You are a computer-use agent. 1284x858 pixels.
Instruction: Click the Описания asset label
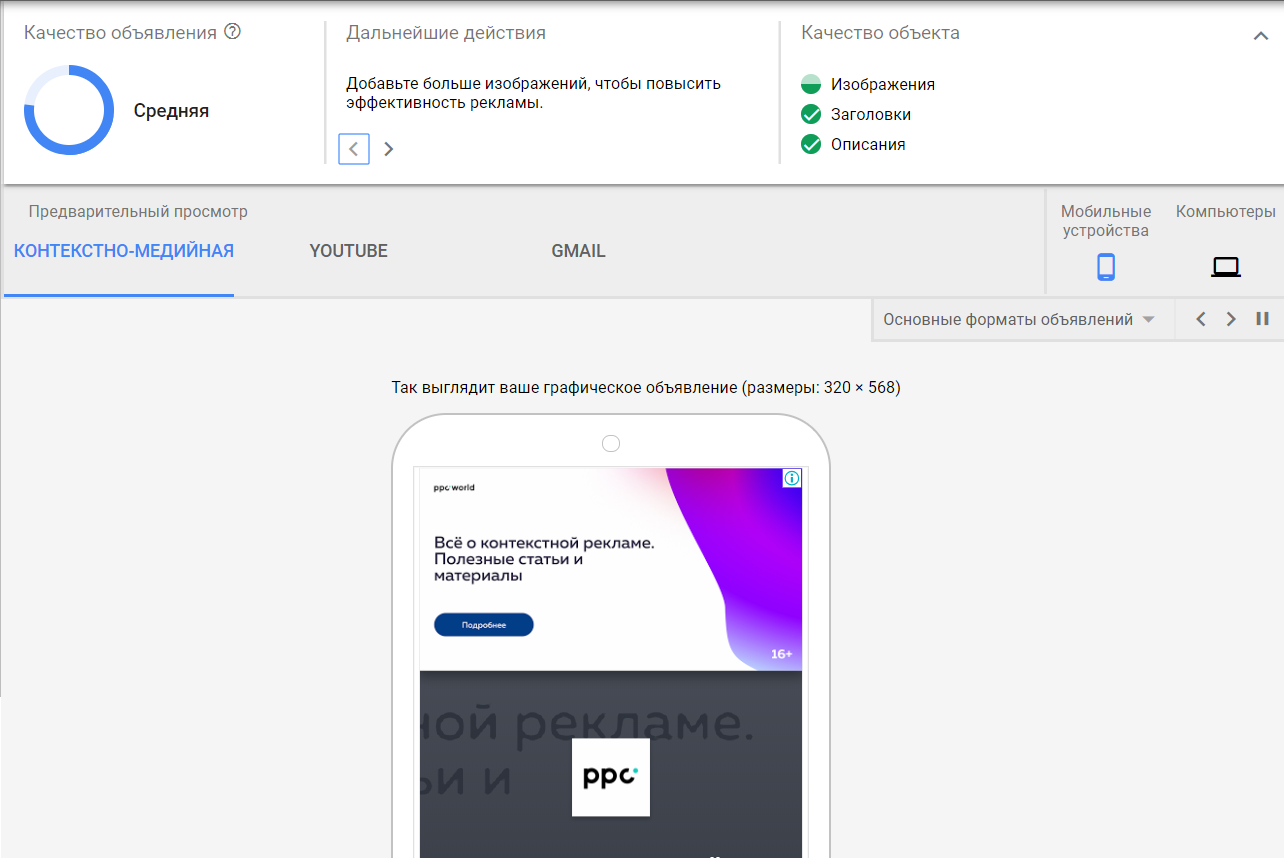[868, 145]
